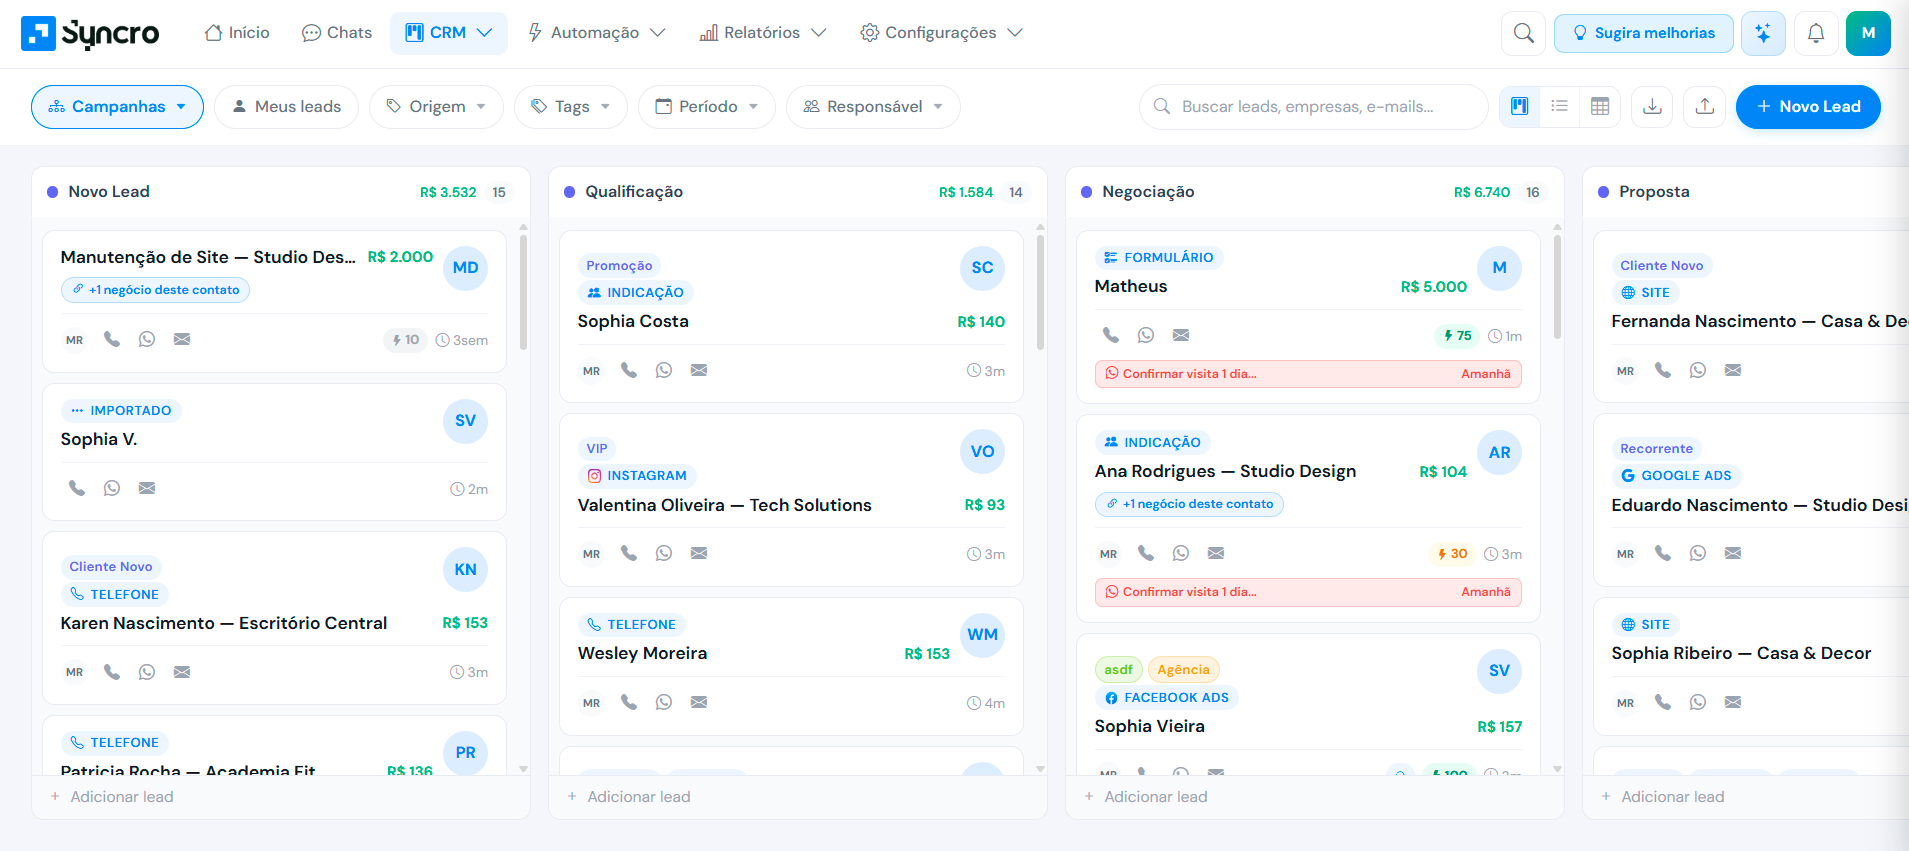
Task: Click Ana Rodrigues Confirmar visita reminder
Action: point(1308,592)
